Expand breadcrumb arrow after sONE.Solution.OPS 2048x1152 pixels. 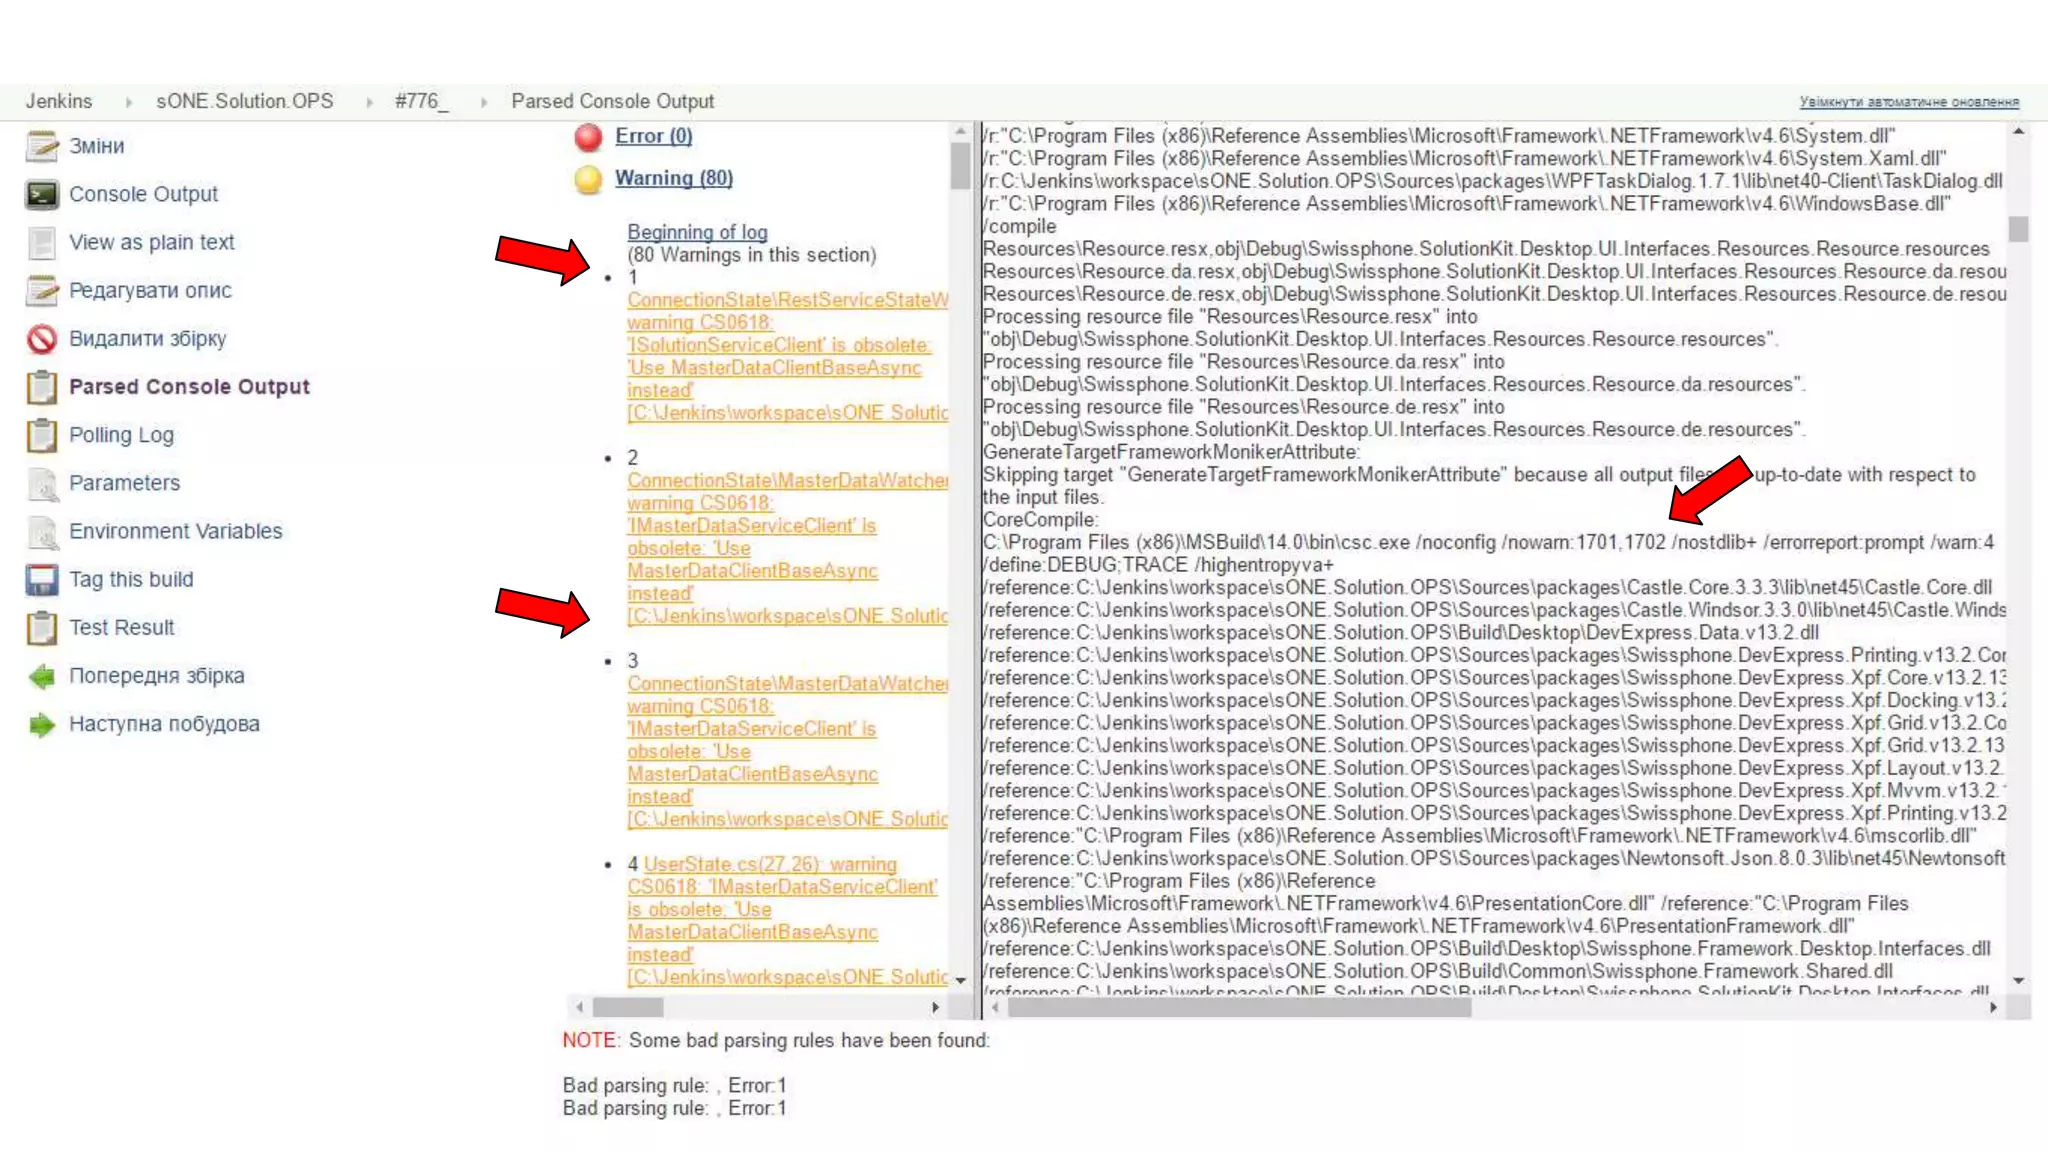pos(369,102)
